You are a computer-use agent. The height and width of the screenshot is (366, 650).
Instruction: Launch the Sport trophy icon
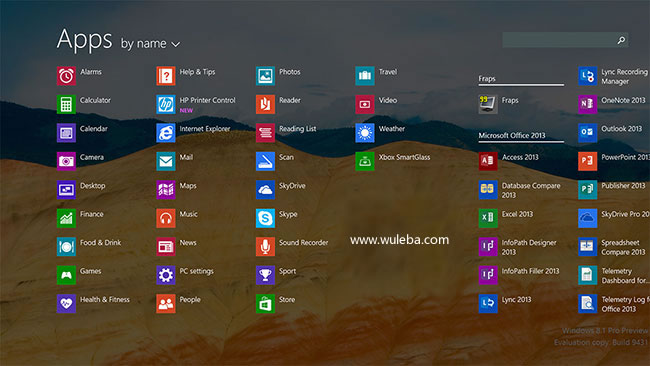click(265, 275)
